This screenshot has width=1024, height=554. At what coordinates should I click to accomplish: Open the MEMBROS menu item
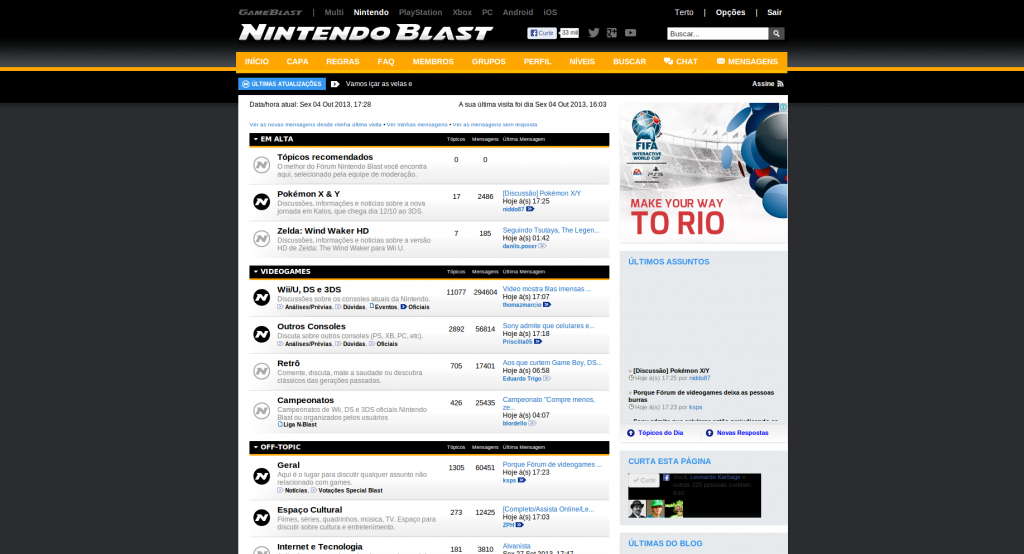433,61
